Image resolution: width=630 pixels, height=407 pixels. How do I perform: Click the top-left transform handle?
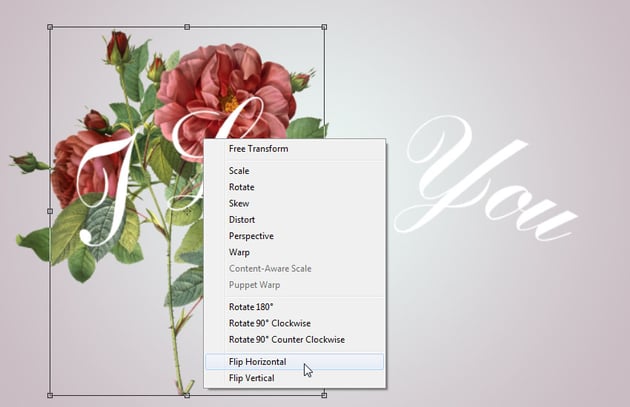[x=50, y=27]
